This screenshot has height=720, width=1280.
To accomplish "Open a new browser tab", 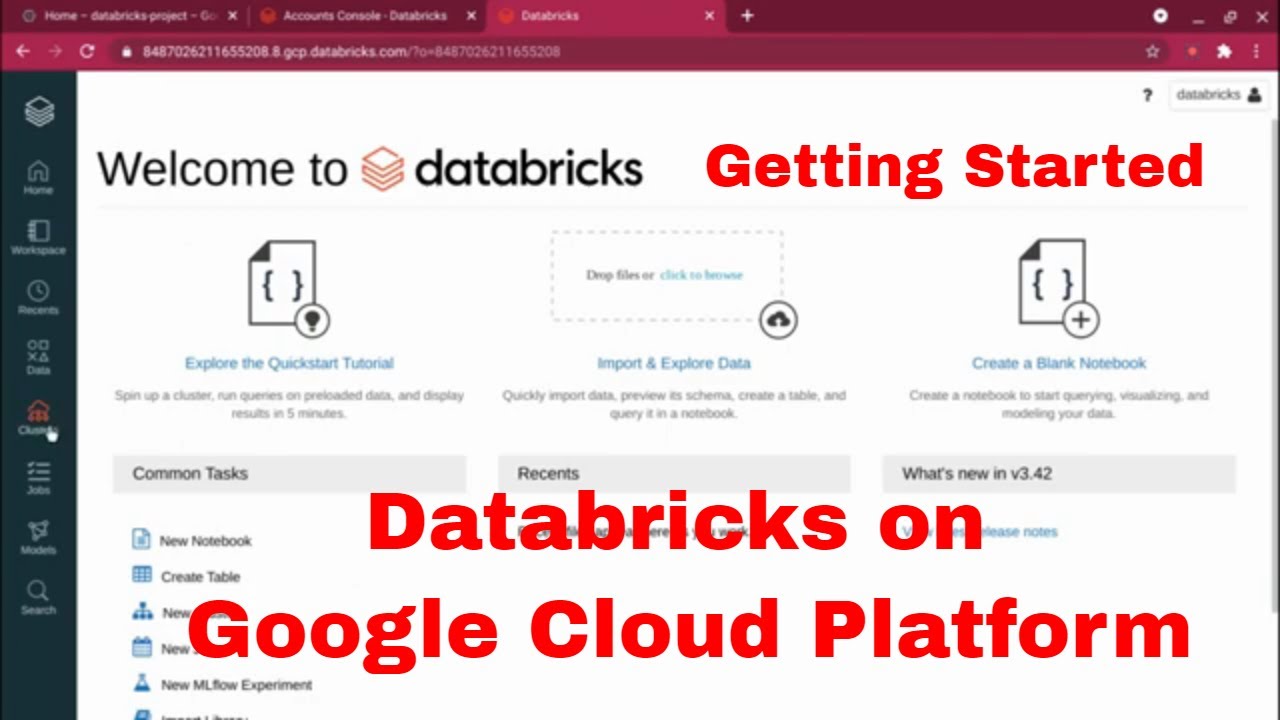I will [x=747, y=16].
